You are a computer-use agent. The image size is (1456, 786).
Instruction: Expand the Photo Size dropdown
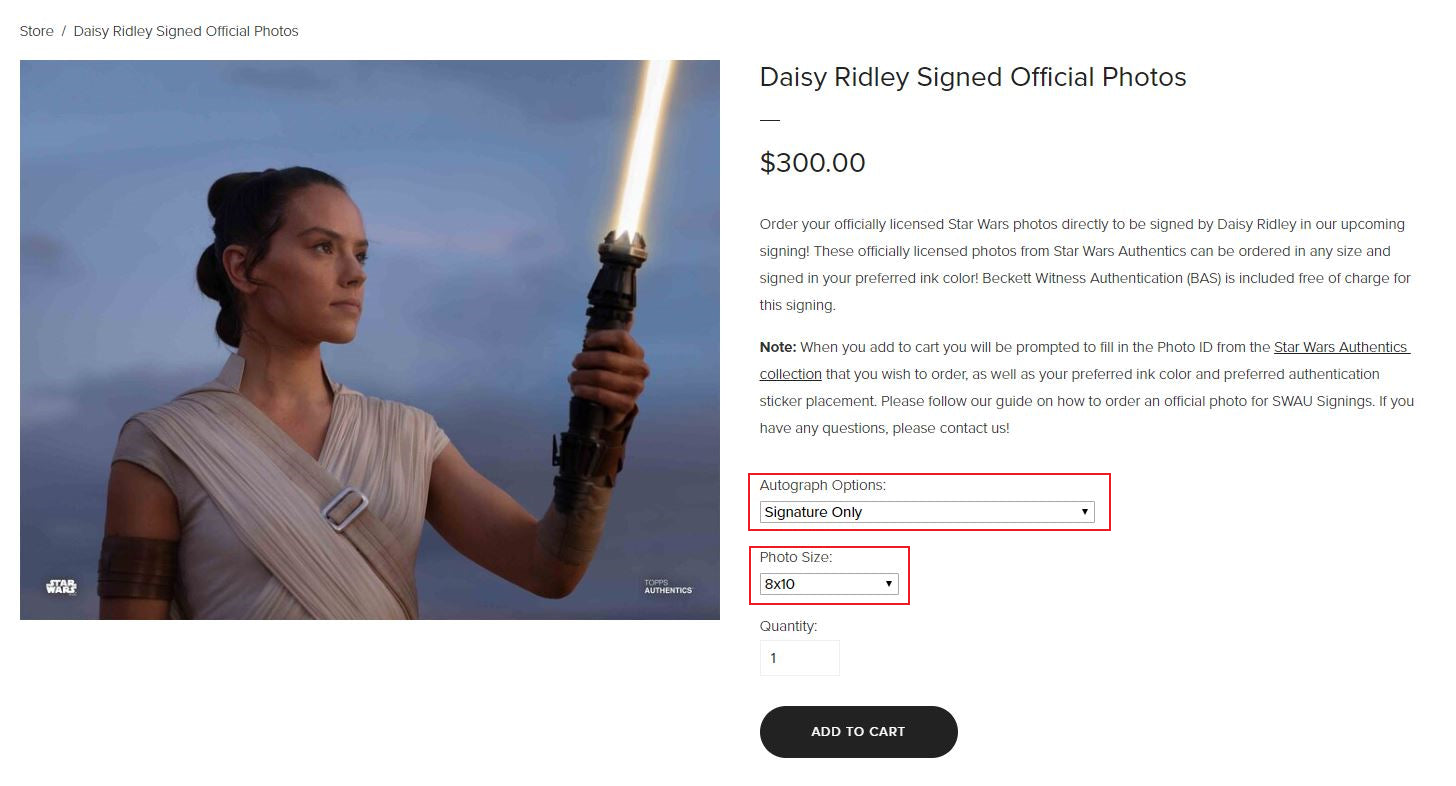(828, 584)
